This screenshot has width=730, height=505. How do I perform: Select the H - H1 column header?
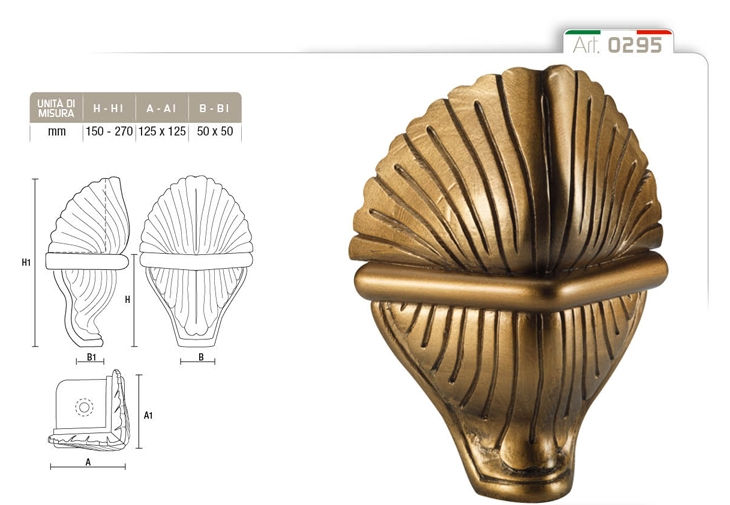pyautogui.click(x=108, y=108)
